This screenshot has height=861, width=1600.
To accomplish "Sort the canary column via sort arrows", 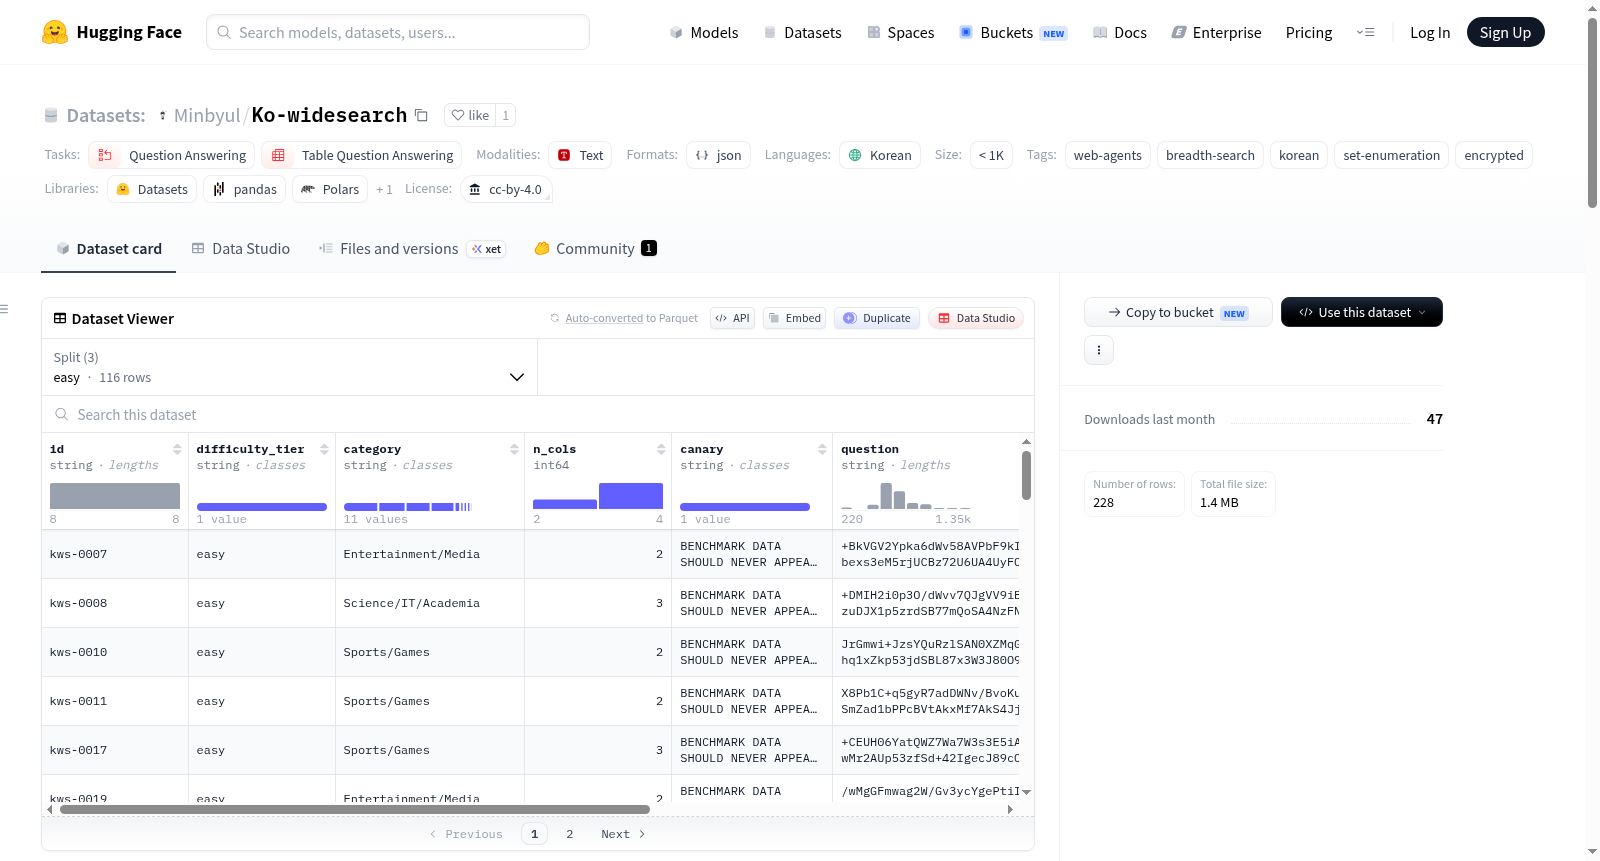I will [822, 449].
